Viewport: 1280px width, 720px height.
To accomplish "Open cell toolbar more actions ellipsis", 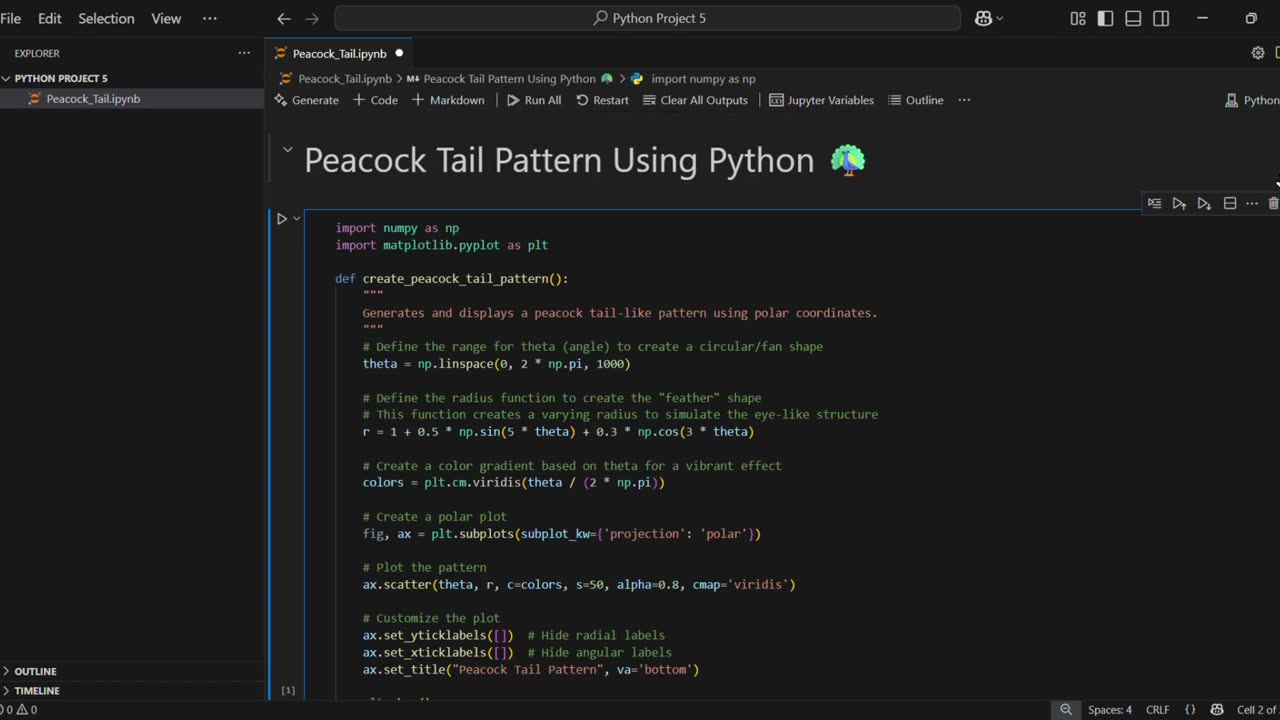I will point(1251,203).
